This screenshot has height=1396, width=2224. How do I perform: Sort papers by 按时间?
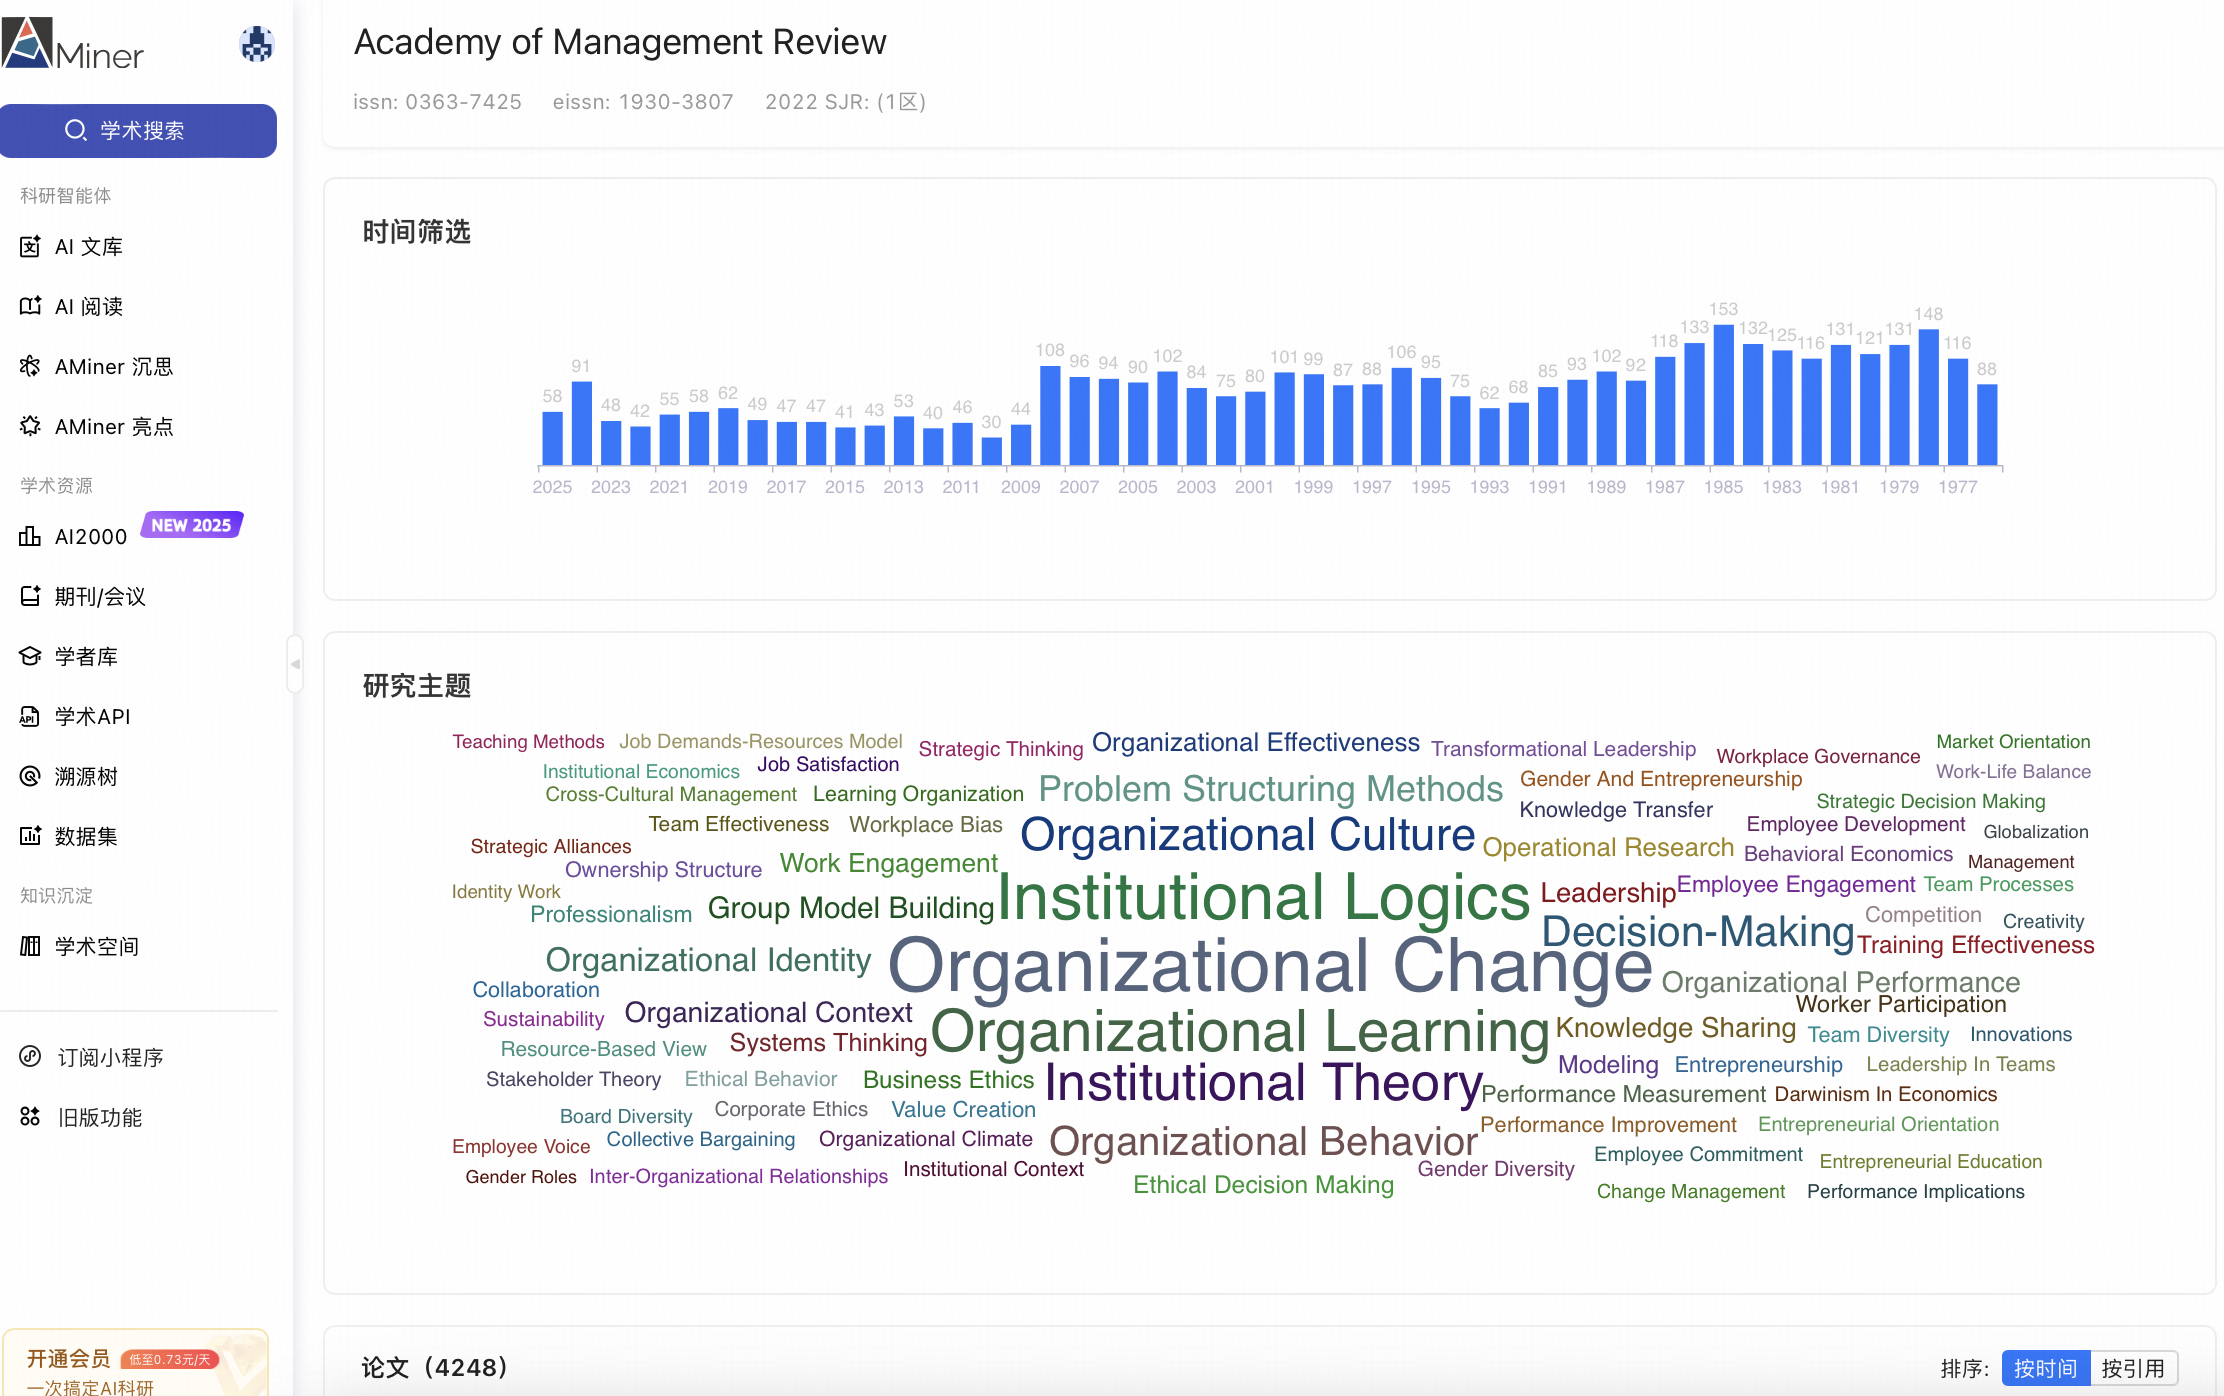(x=2045, y=1368)
